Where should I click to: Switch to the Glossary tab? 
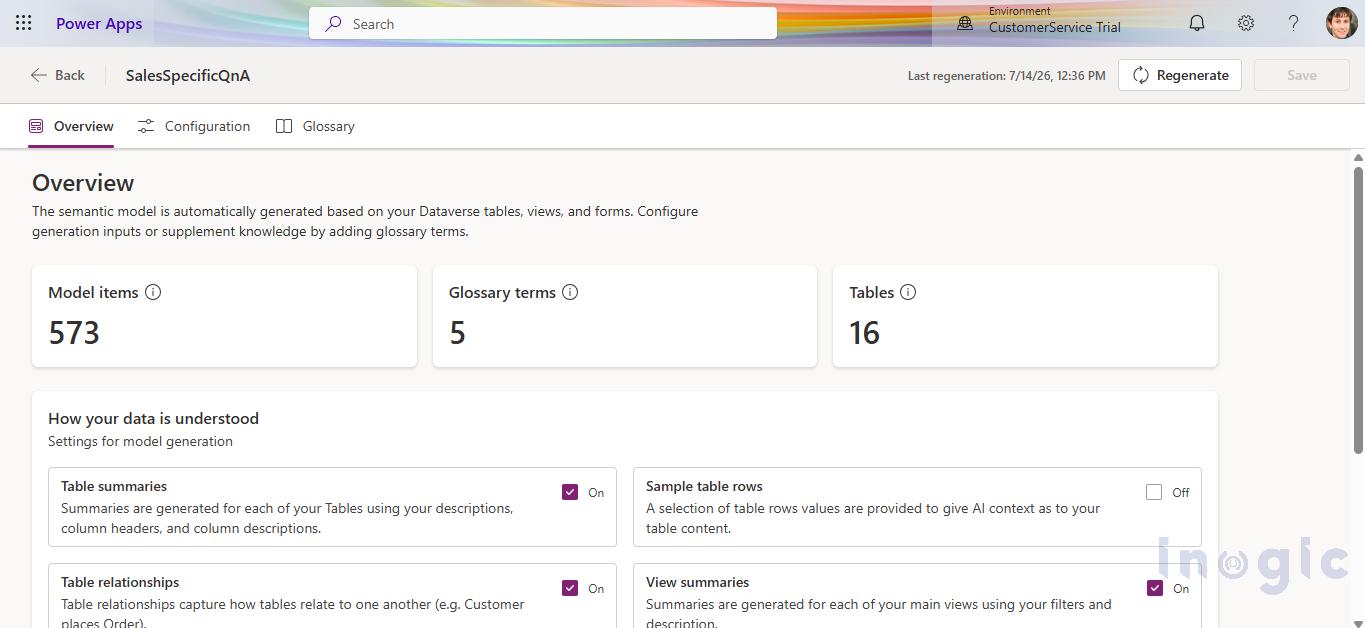[315, 126]
